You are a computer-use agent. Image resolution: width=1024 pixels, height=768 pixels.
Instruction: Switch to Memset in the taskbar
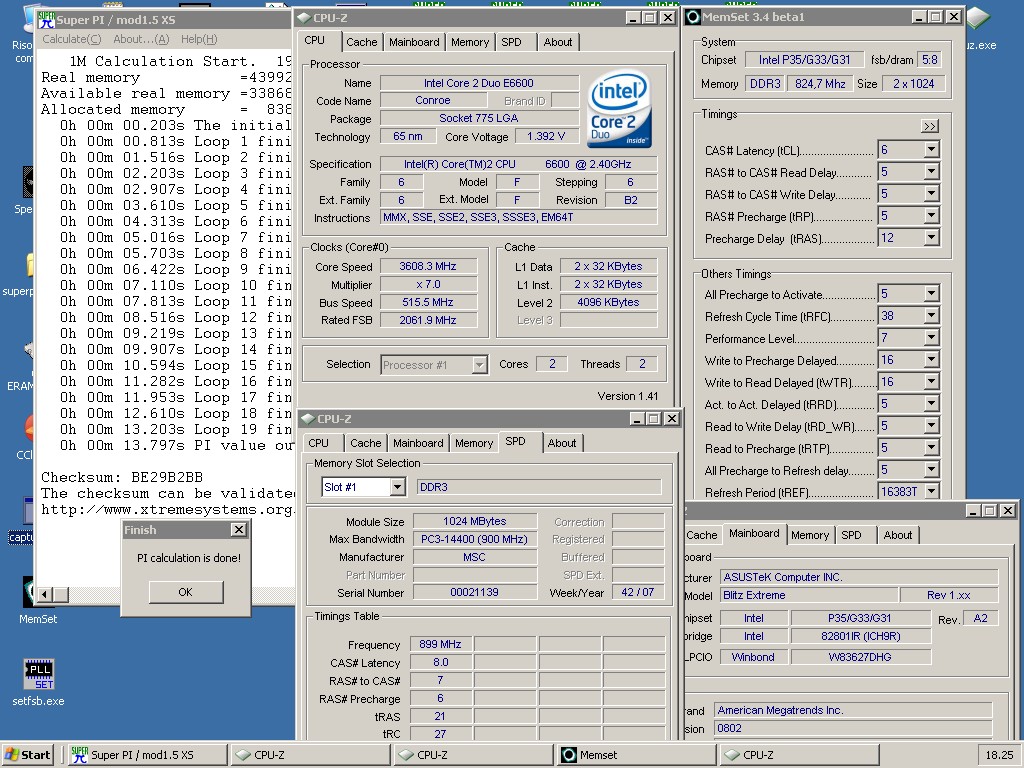(x=636, y=755)
